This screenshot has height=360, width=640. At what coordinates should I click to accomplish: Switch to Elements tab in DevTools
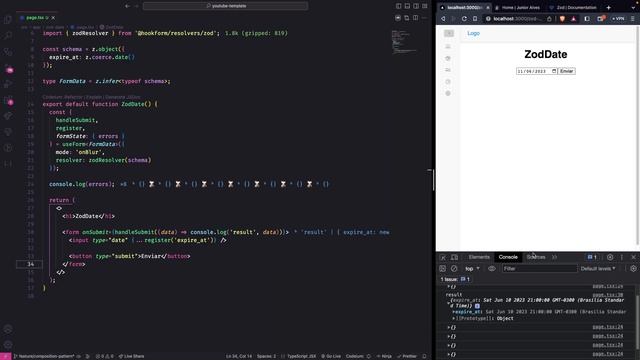(479, 257)
